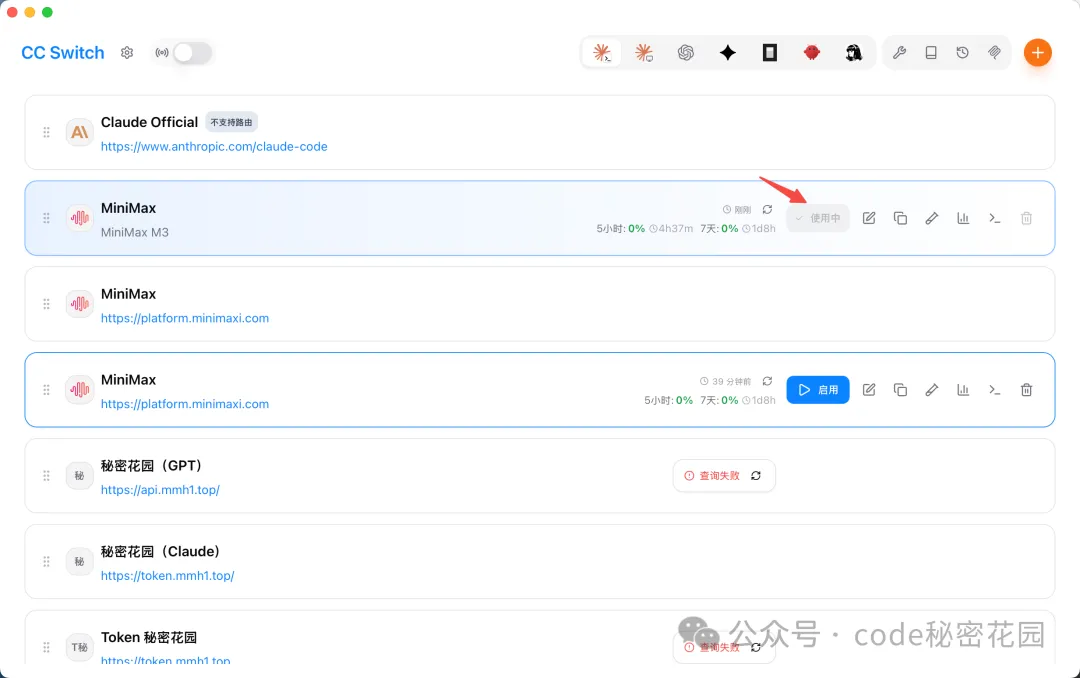Delete the provider in the 启用 row
The width and height of the screenshot is (1080, 678).
[x=1026, y=390]
